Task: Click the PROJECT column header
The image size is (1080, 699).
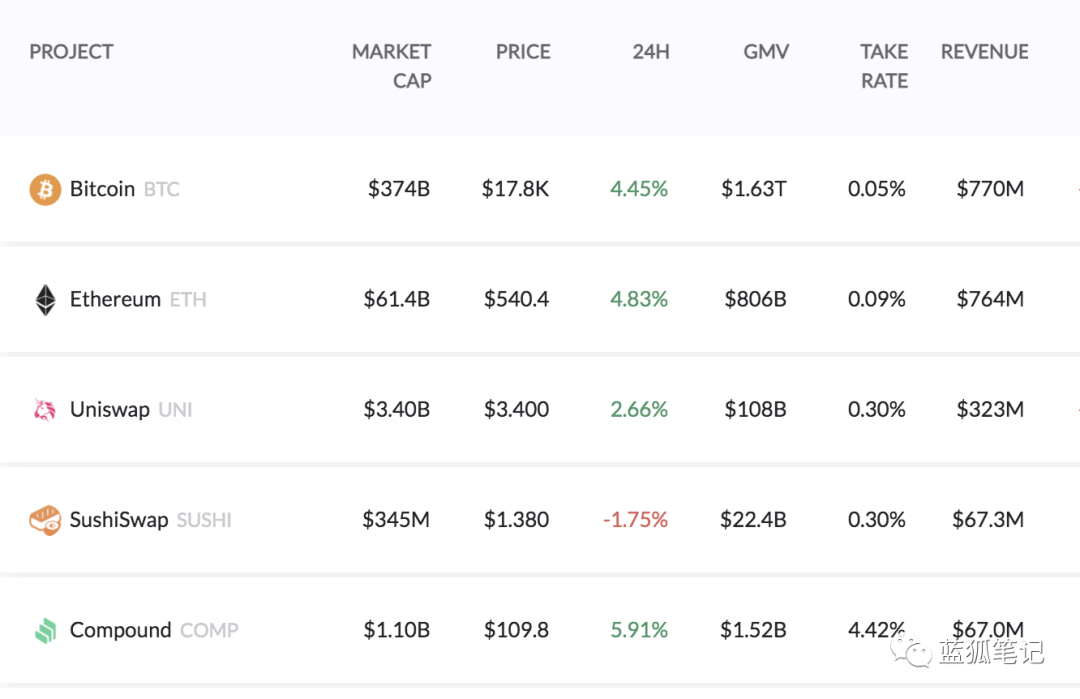Action: pos(71,52)
